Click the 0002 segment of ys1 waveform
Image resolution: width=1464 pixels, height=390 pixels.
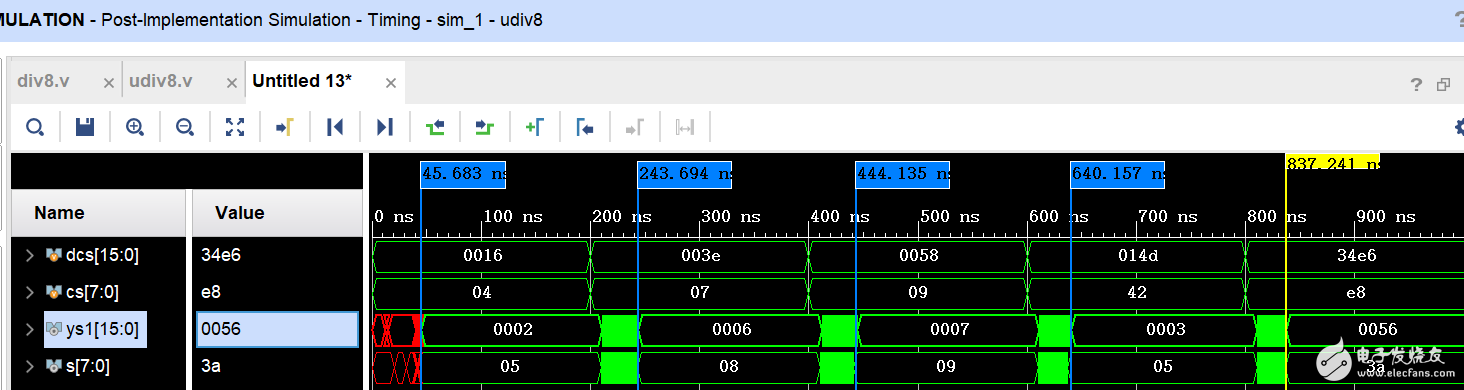pos(513,329)
